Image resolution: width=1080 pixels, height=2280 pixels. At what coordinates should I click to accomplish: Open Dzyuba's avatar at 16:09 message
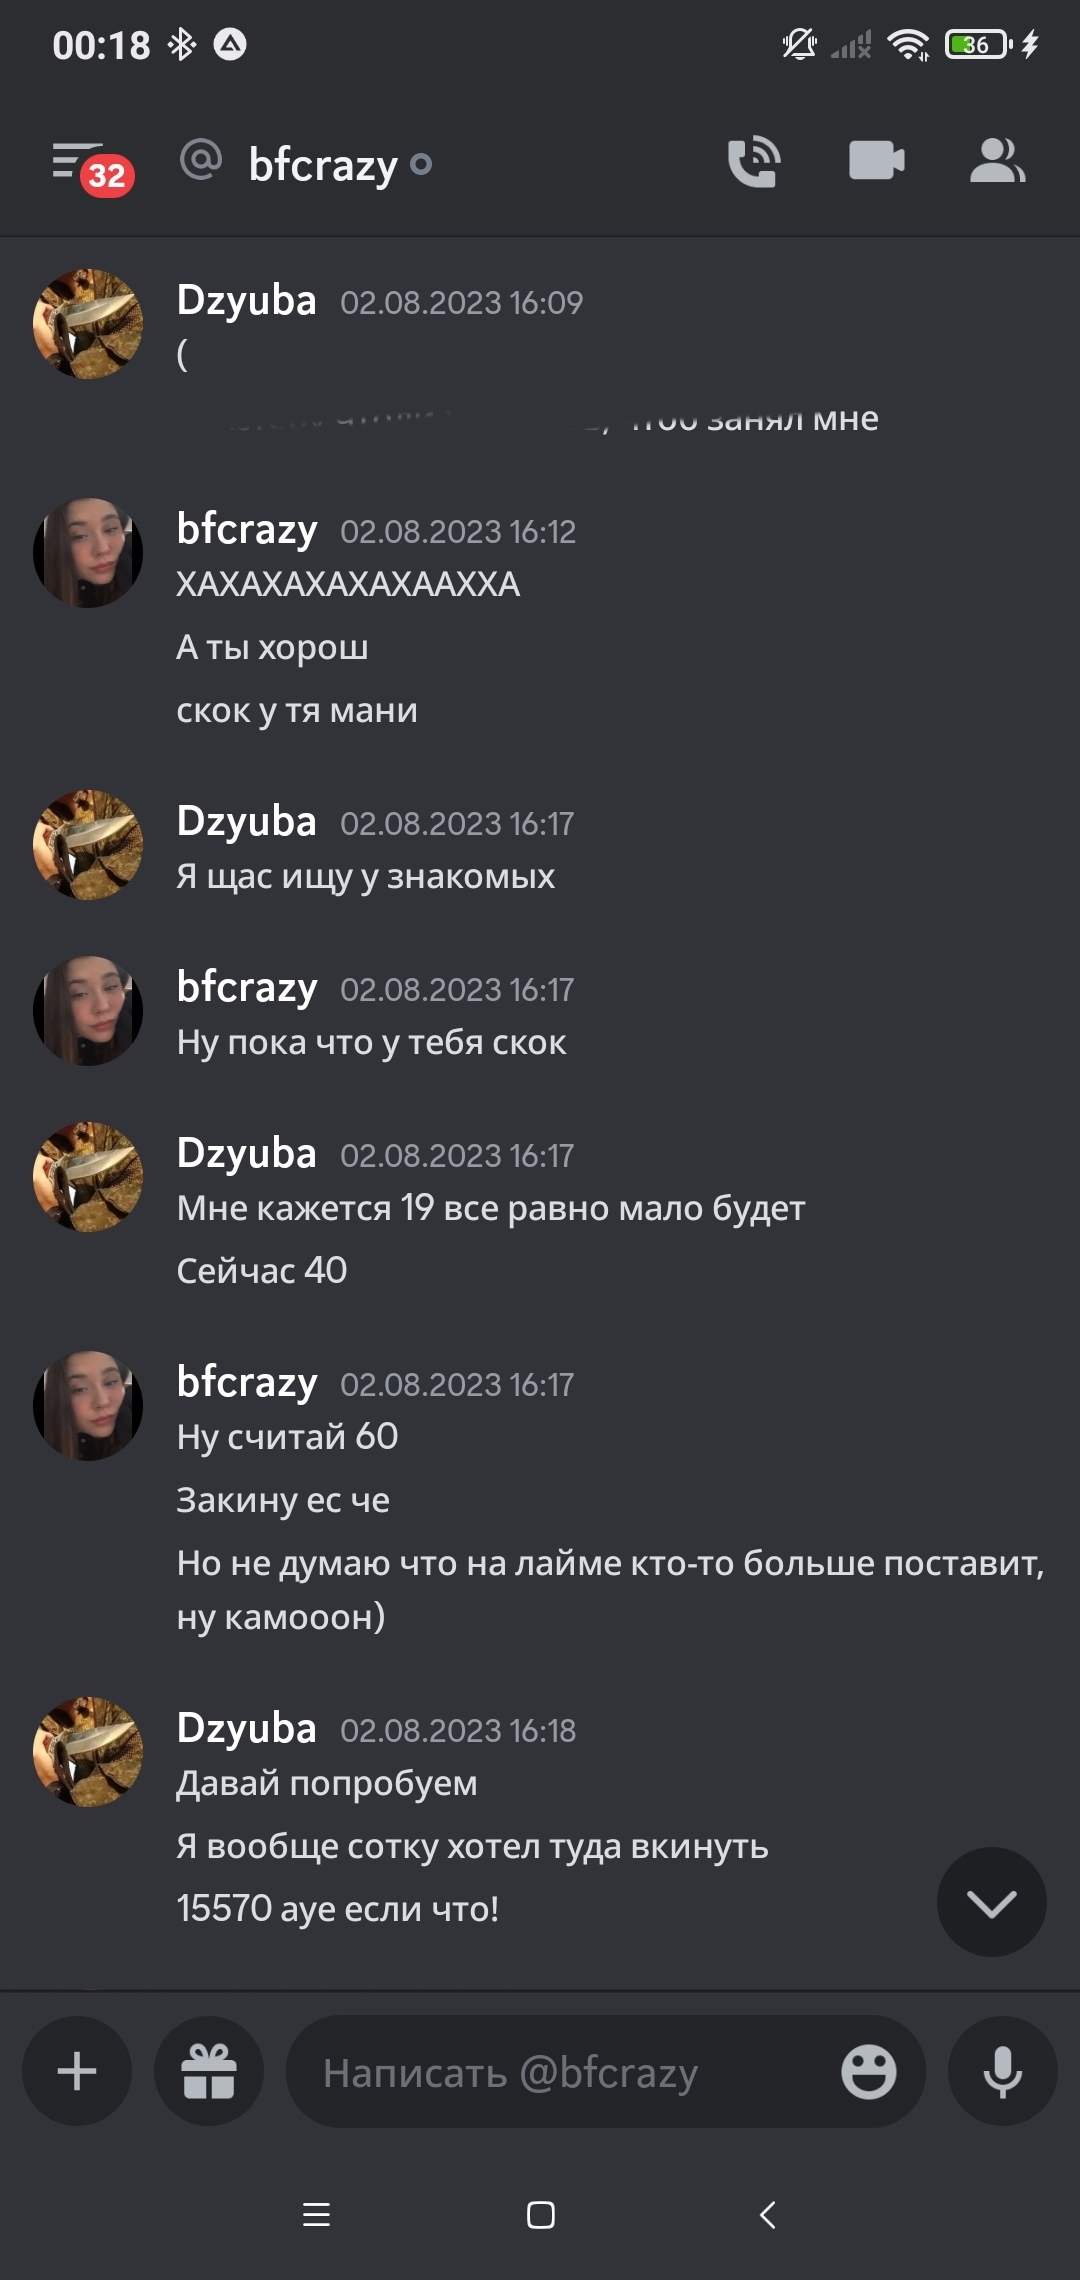pos(88,324)
